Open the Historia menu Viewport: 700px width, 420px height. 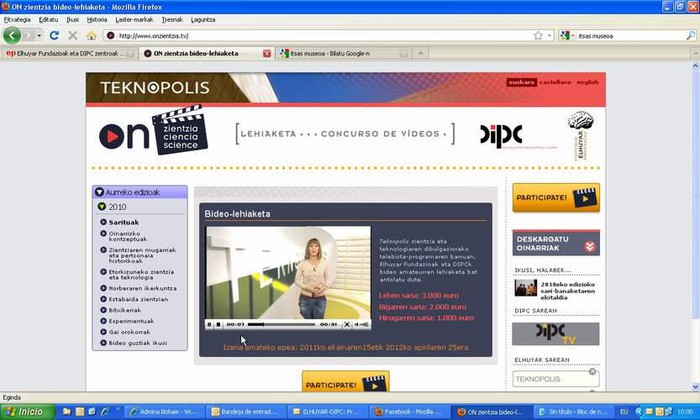97,20
